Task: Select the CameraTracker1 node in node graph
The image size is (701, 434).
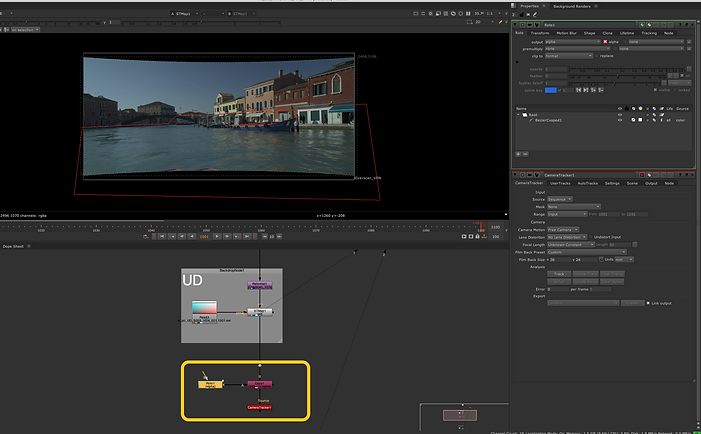Action: point(259,407)
